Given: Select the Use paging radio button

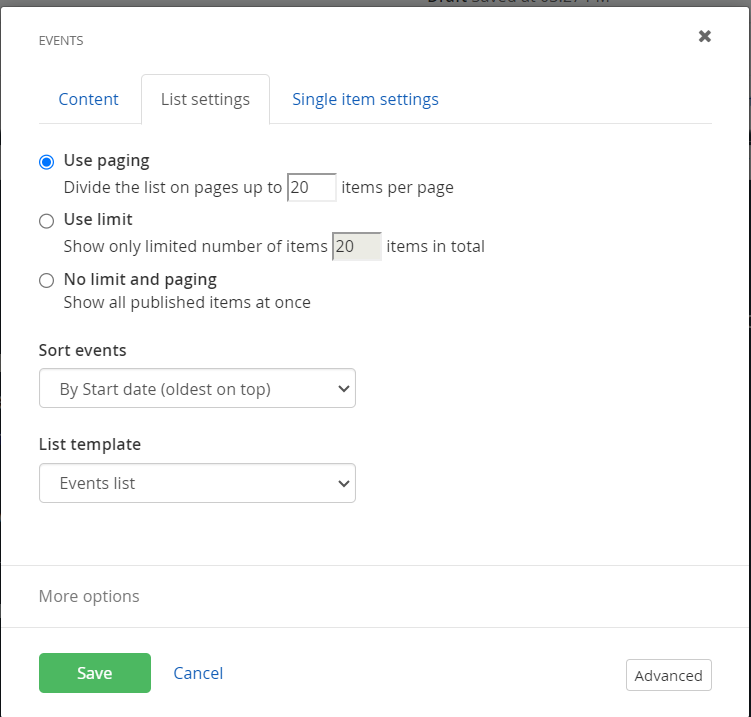Looking at the screenshot, I should click(46, 162).
